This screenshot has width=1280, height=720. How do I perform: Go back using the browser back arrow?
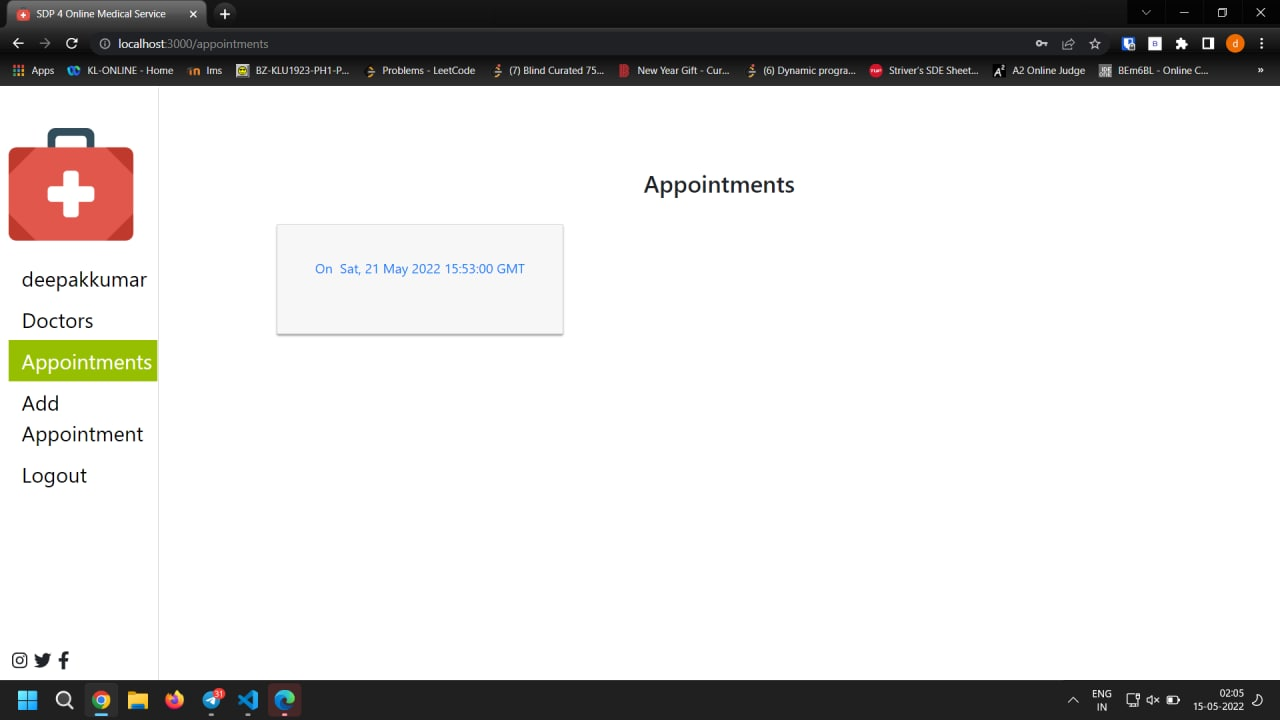(x=18, y=44)
